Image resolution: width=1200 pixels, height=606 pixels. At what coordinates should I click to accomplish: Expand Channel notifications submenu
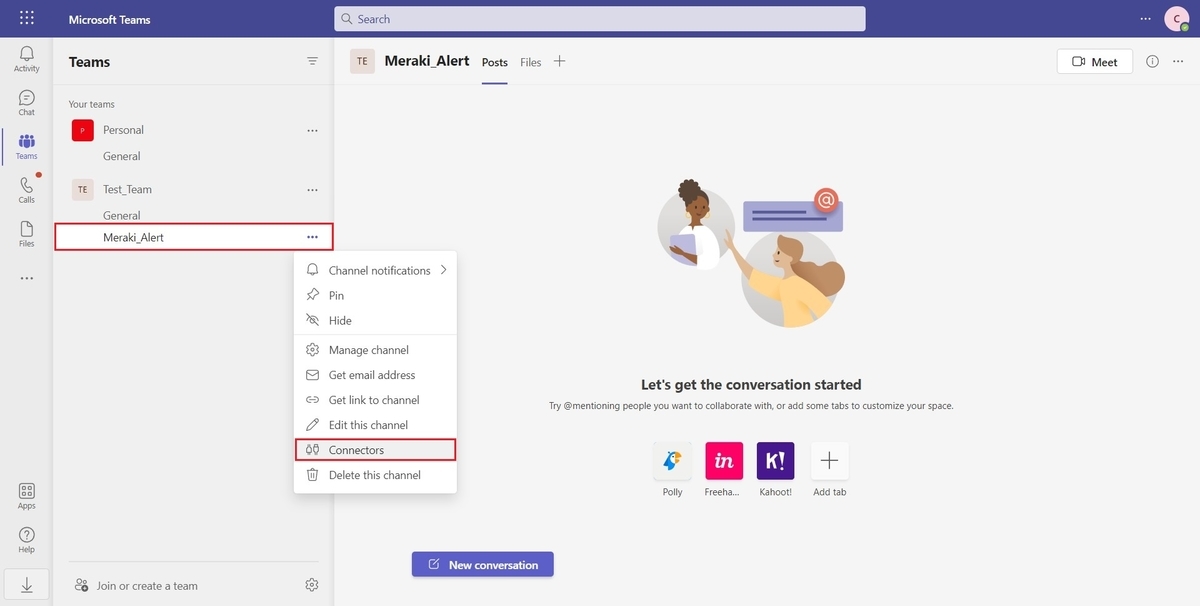point(375,270)
